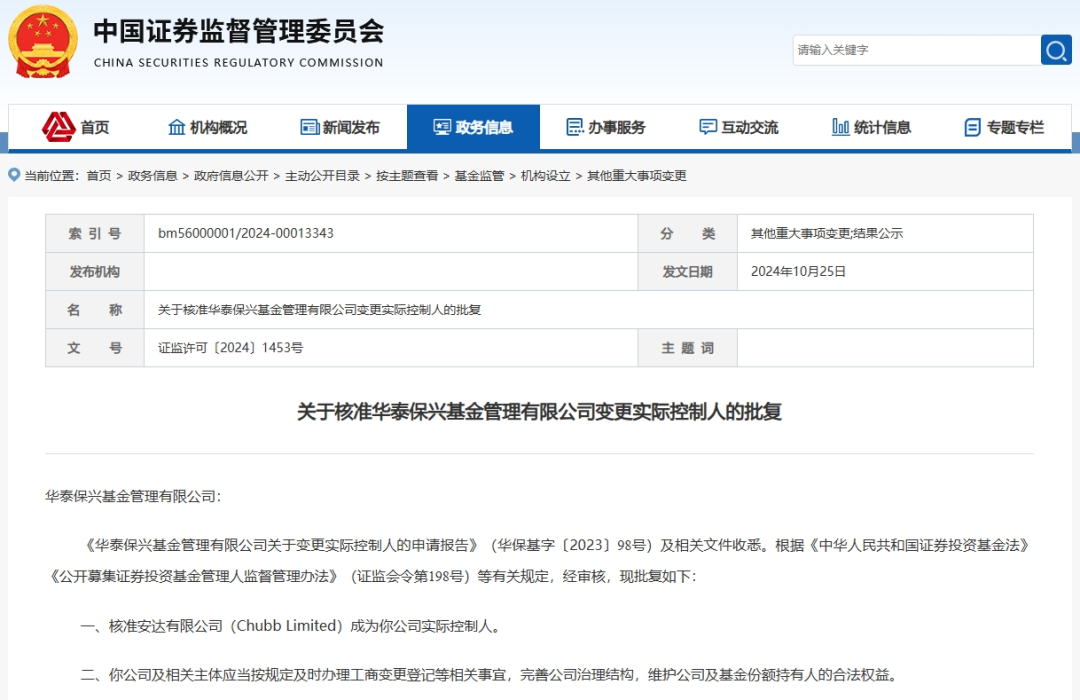1080x700 pixels.
Task: Click the search magnifier button
Action: (x=1055, y=50)
